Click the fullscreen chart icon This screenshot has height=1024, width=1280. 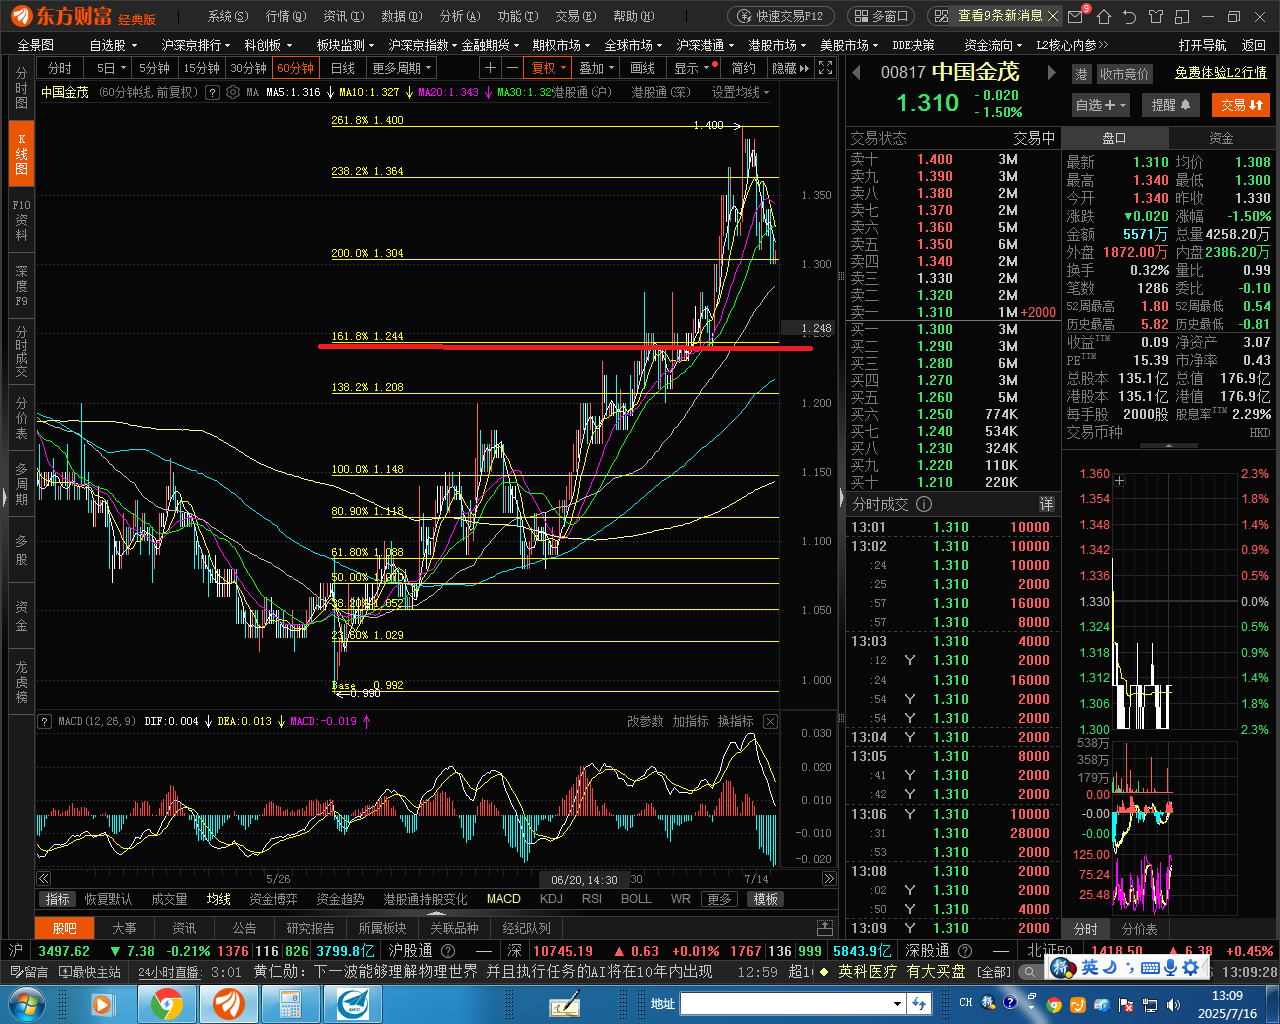(825, 68)
